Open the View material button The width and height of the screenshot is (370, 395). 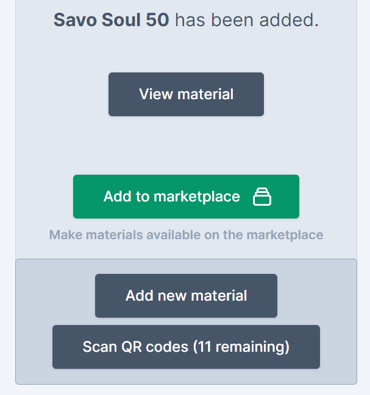(186, 94)
